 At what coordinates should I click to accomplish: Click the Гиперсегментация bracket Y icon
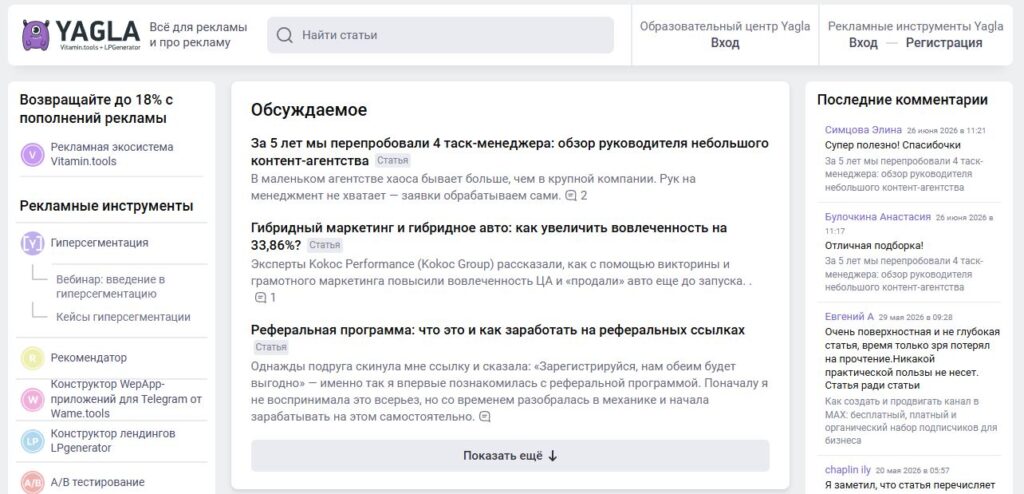[32, 243]
